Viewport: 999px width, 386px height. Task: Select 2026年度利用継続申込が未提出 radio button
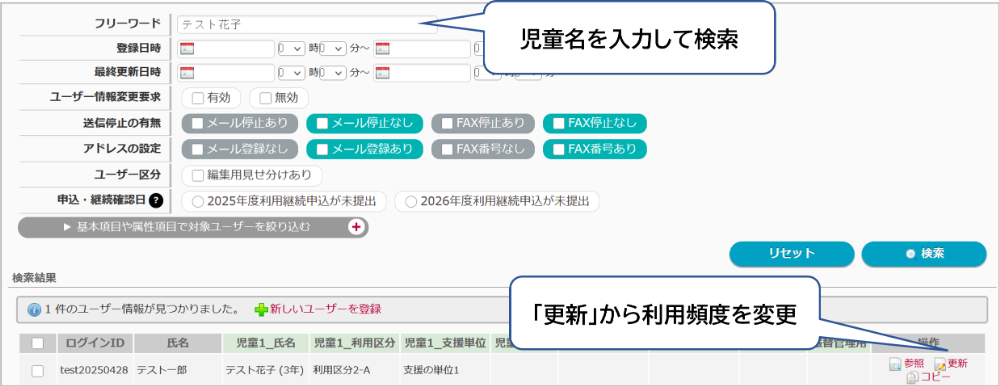click(x=411, y=201)
